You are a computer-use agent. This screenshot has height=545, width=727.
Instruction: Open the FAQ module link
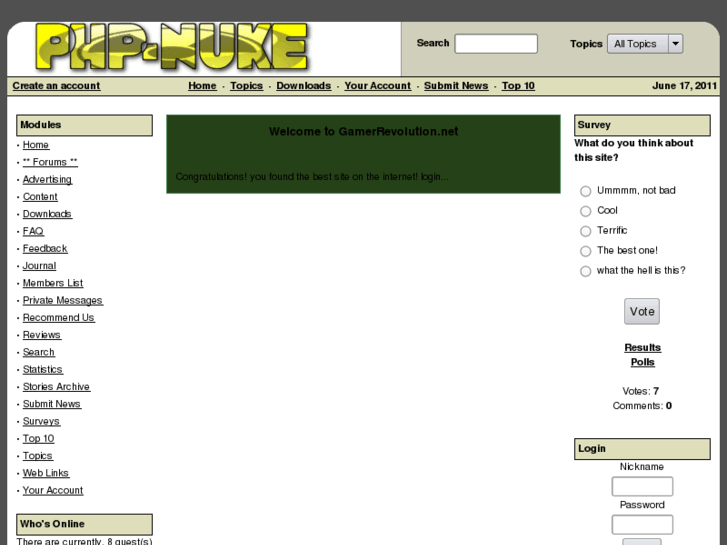click(x=33, y=231)
